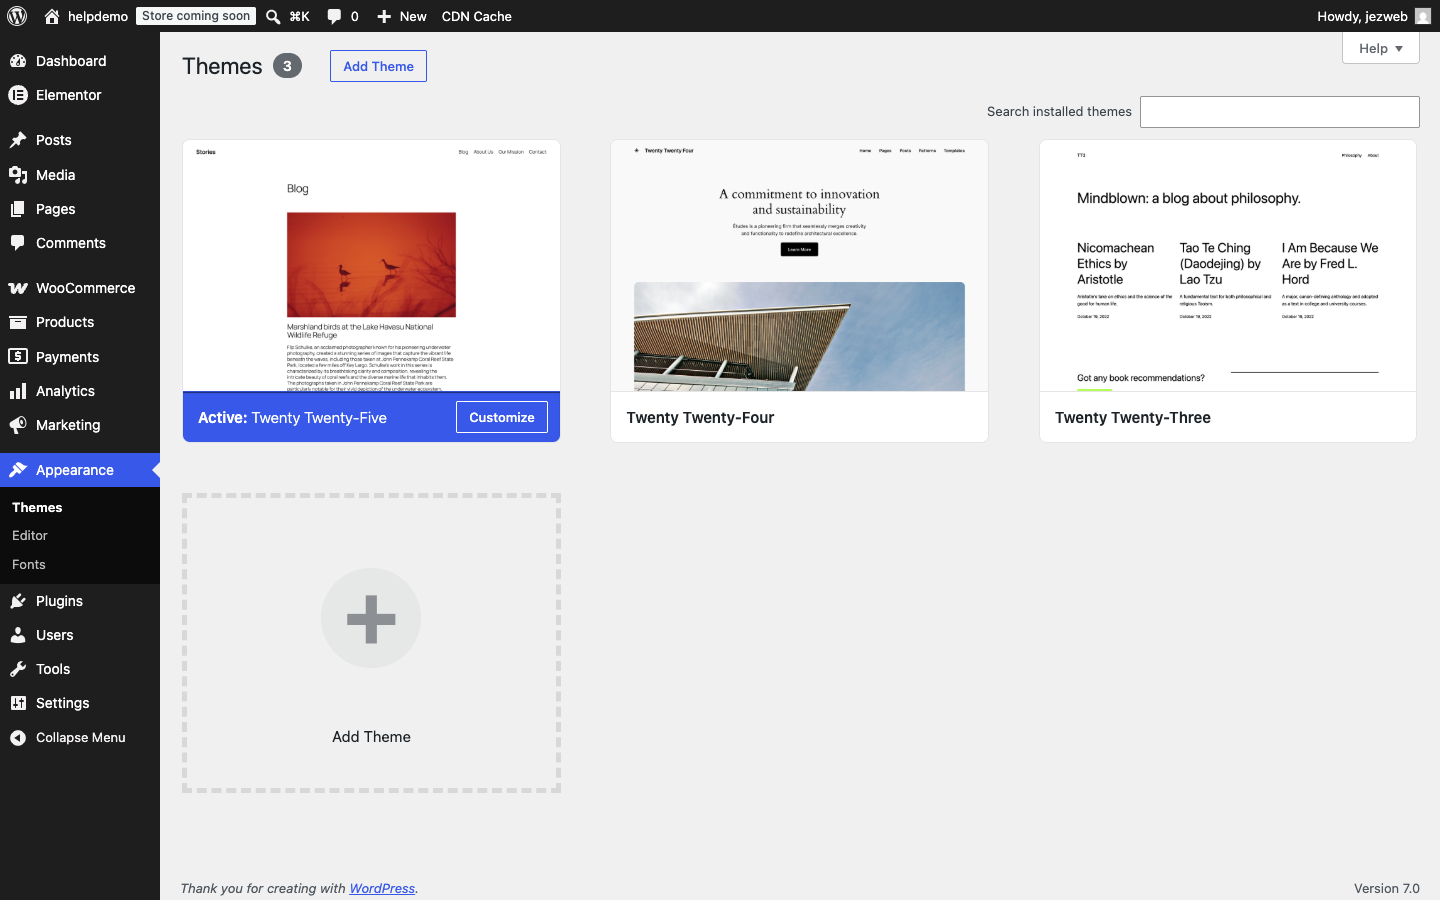Open the New content menu

402,16
